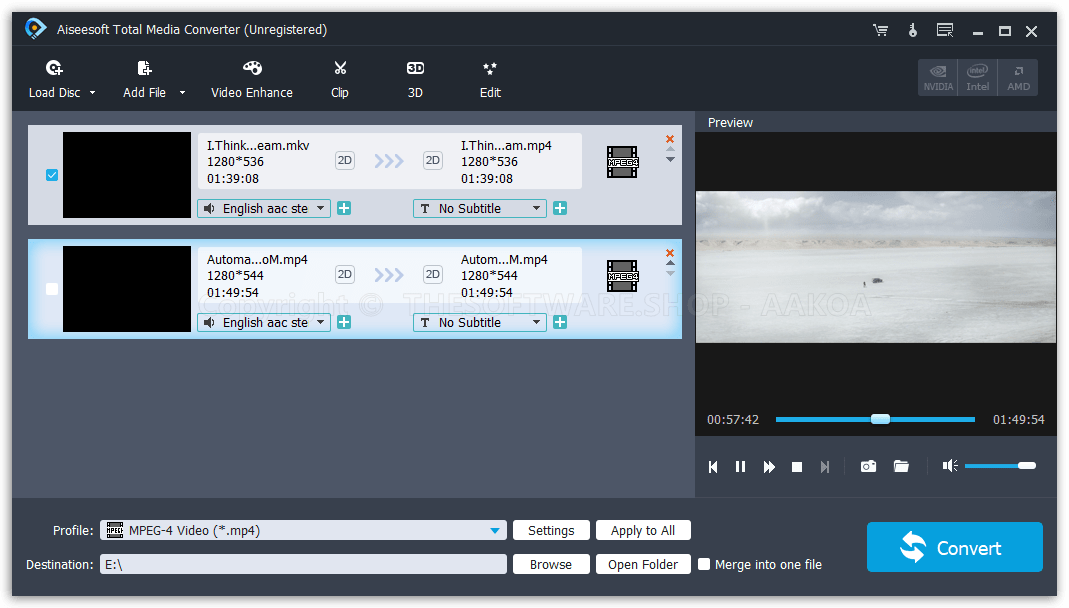Open the 3D settings tool
1069x608 pixels.
415,80
